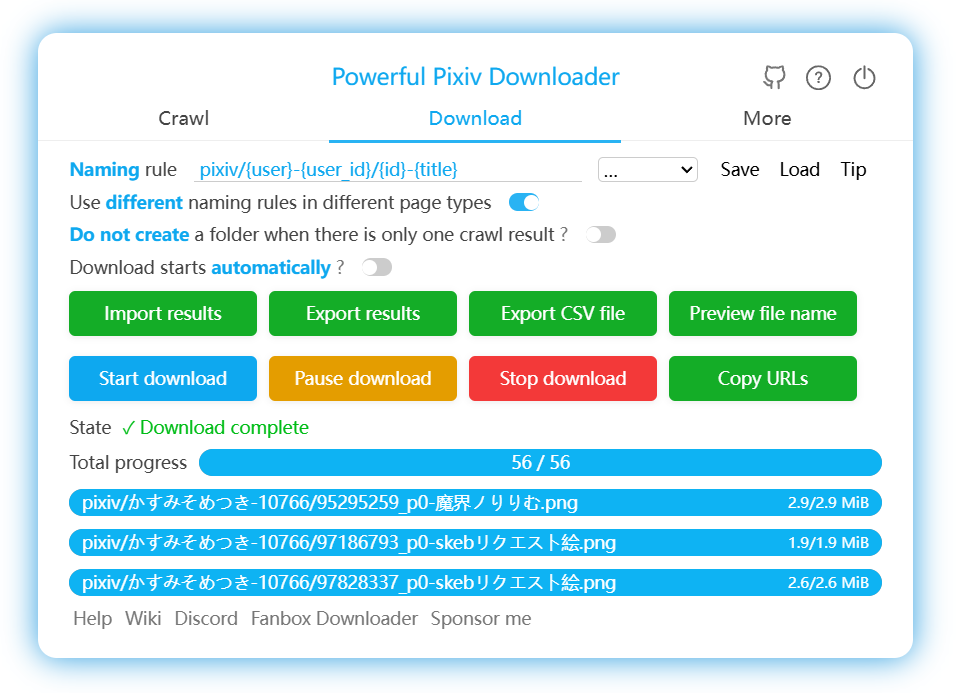The image size is (956, 693).
Task: Click the Stop download button
Action: (563, 379)
